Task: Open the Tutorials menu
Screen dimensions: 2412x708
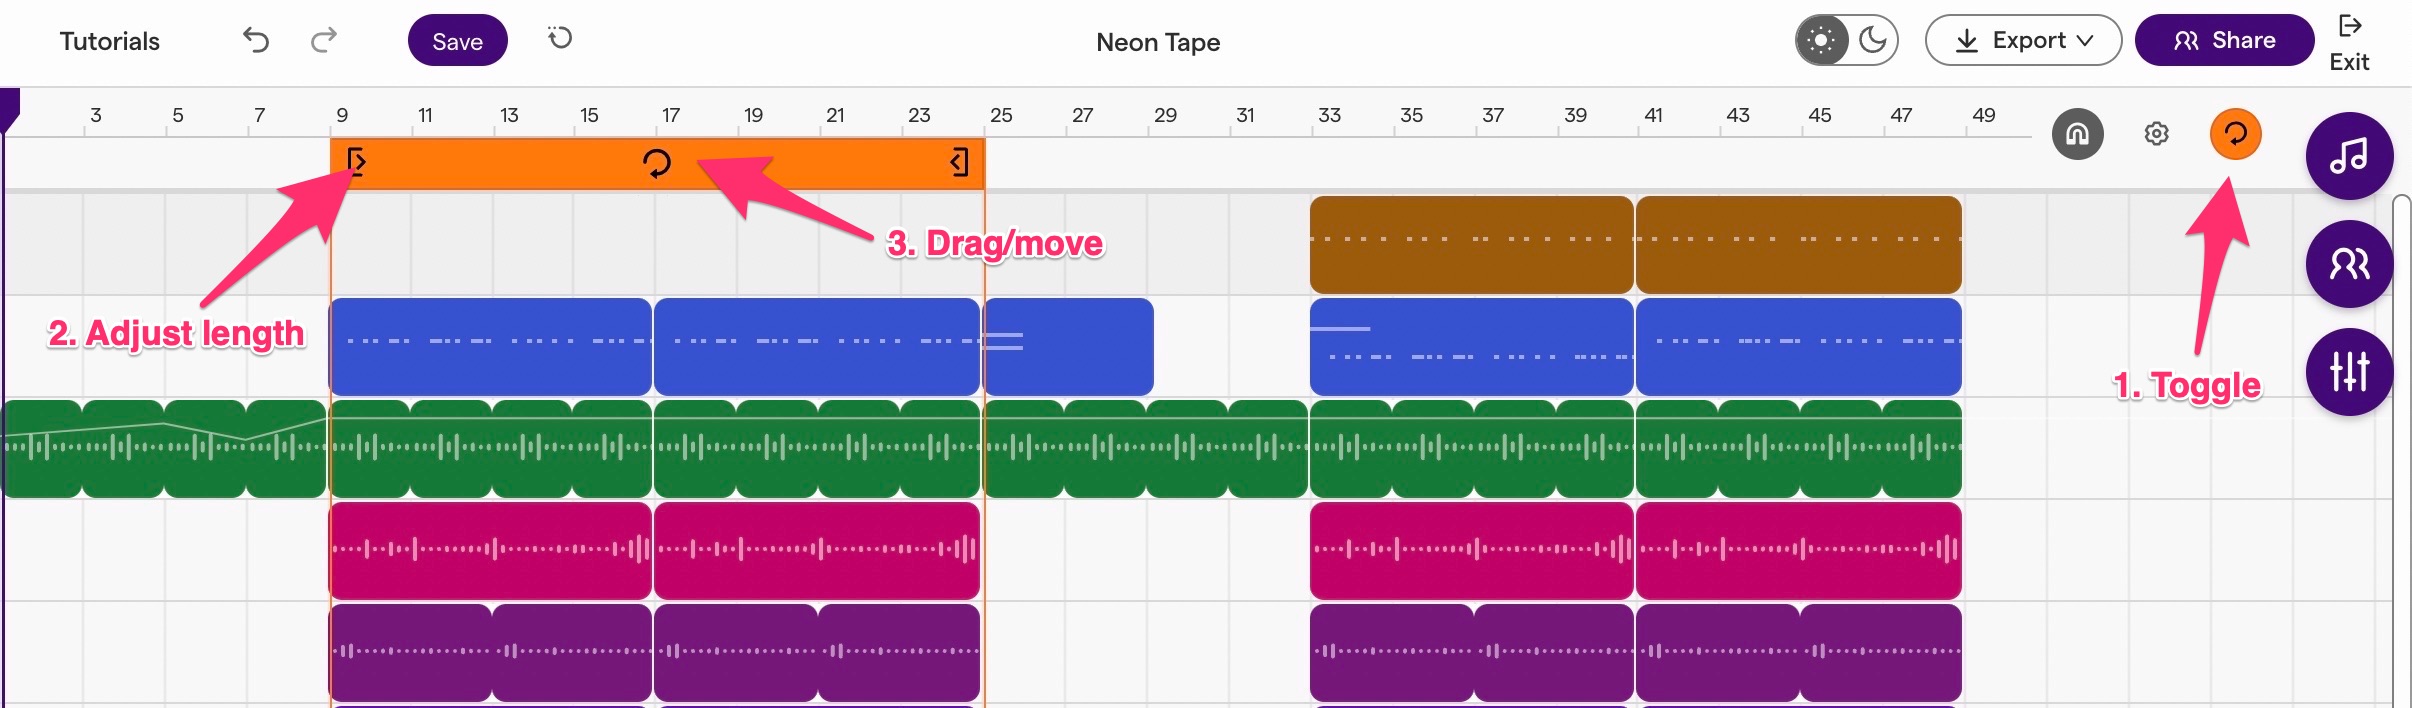Action: [110, 41]
